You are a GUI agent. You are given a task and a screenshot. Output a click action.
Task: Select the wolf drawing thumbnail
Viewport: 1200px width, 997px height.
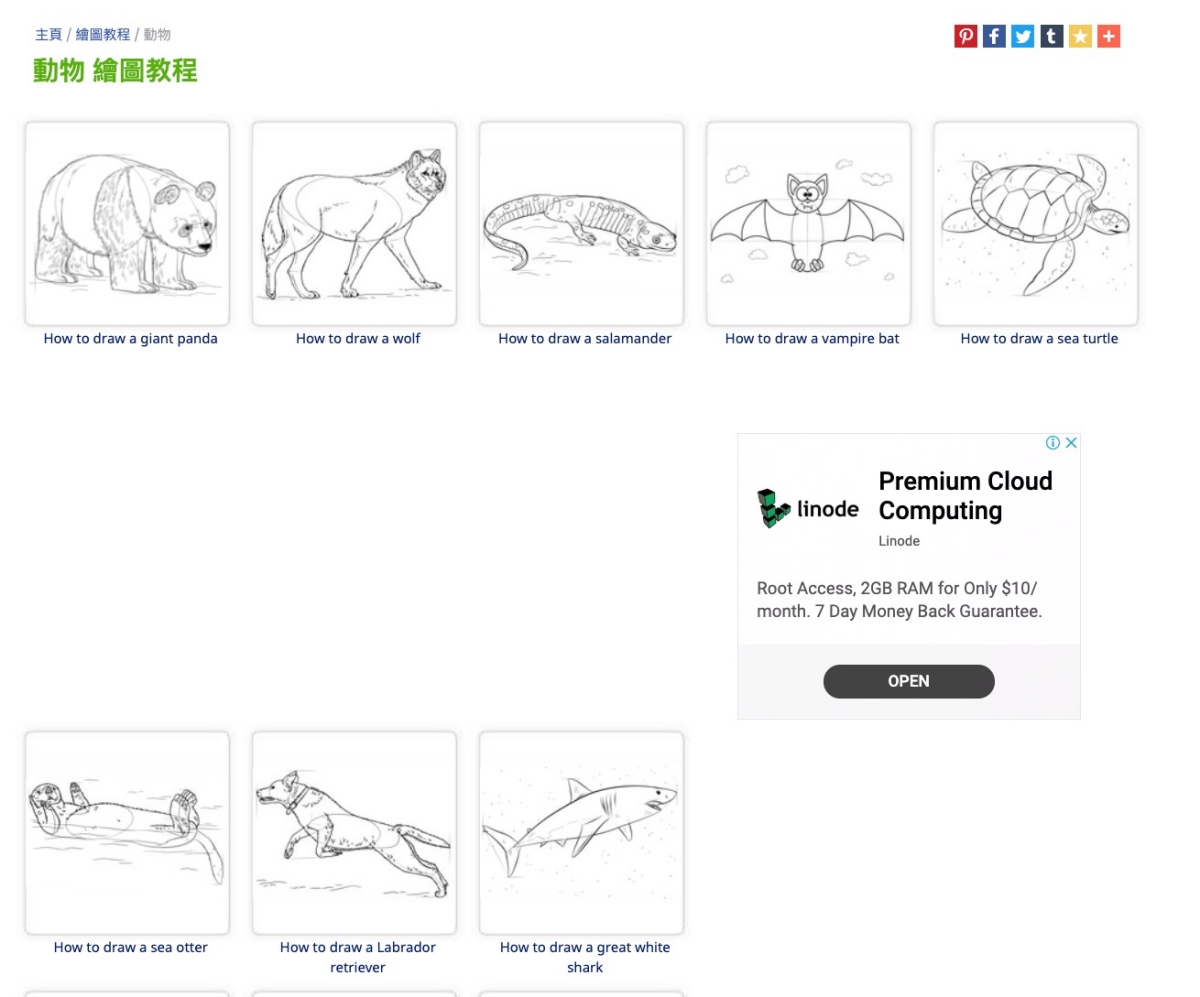point(354,224)
